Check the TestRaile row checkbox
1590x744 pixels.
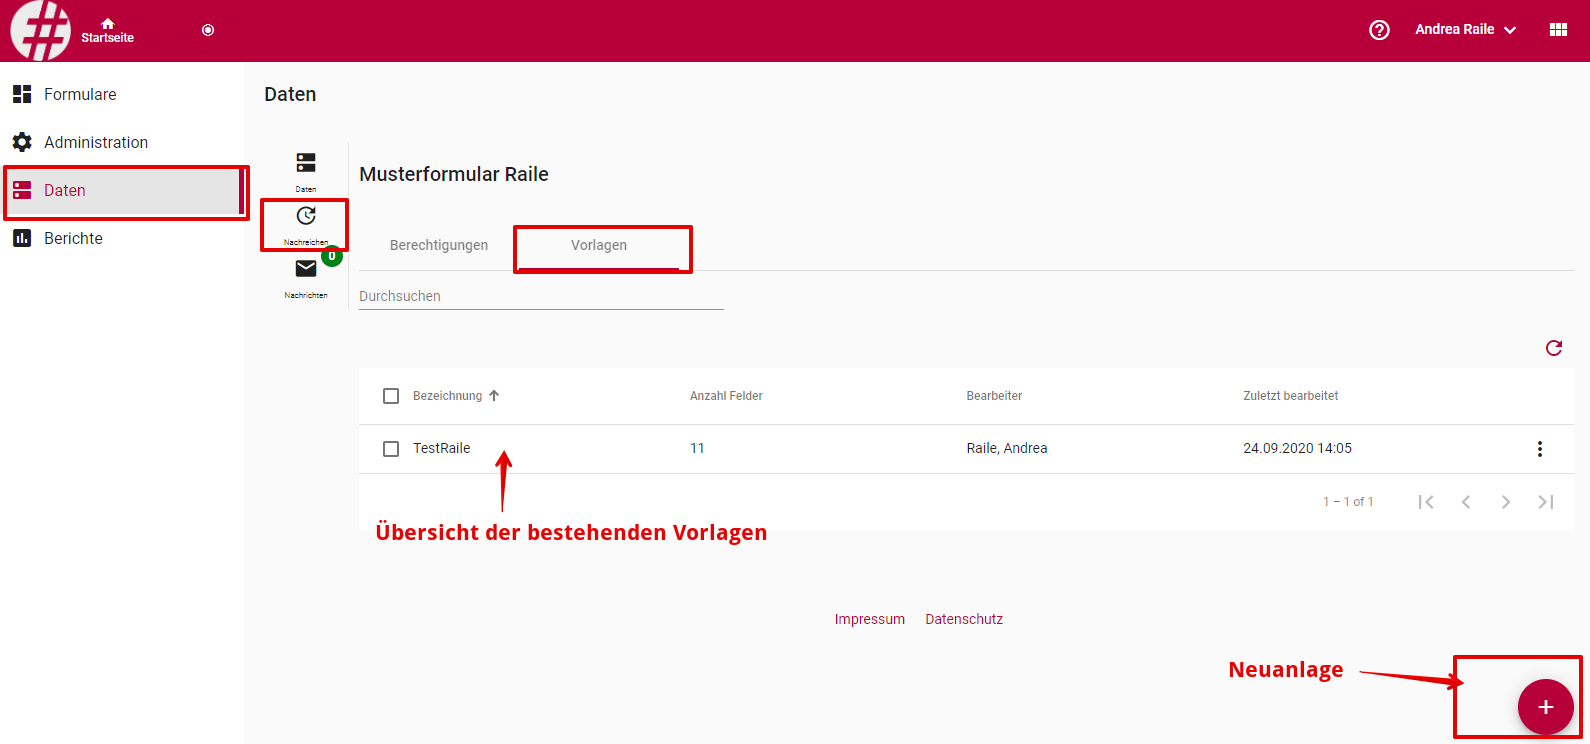(391, 449)
